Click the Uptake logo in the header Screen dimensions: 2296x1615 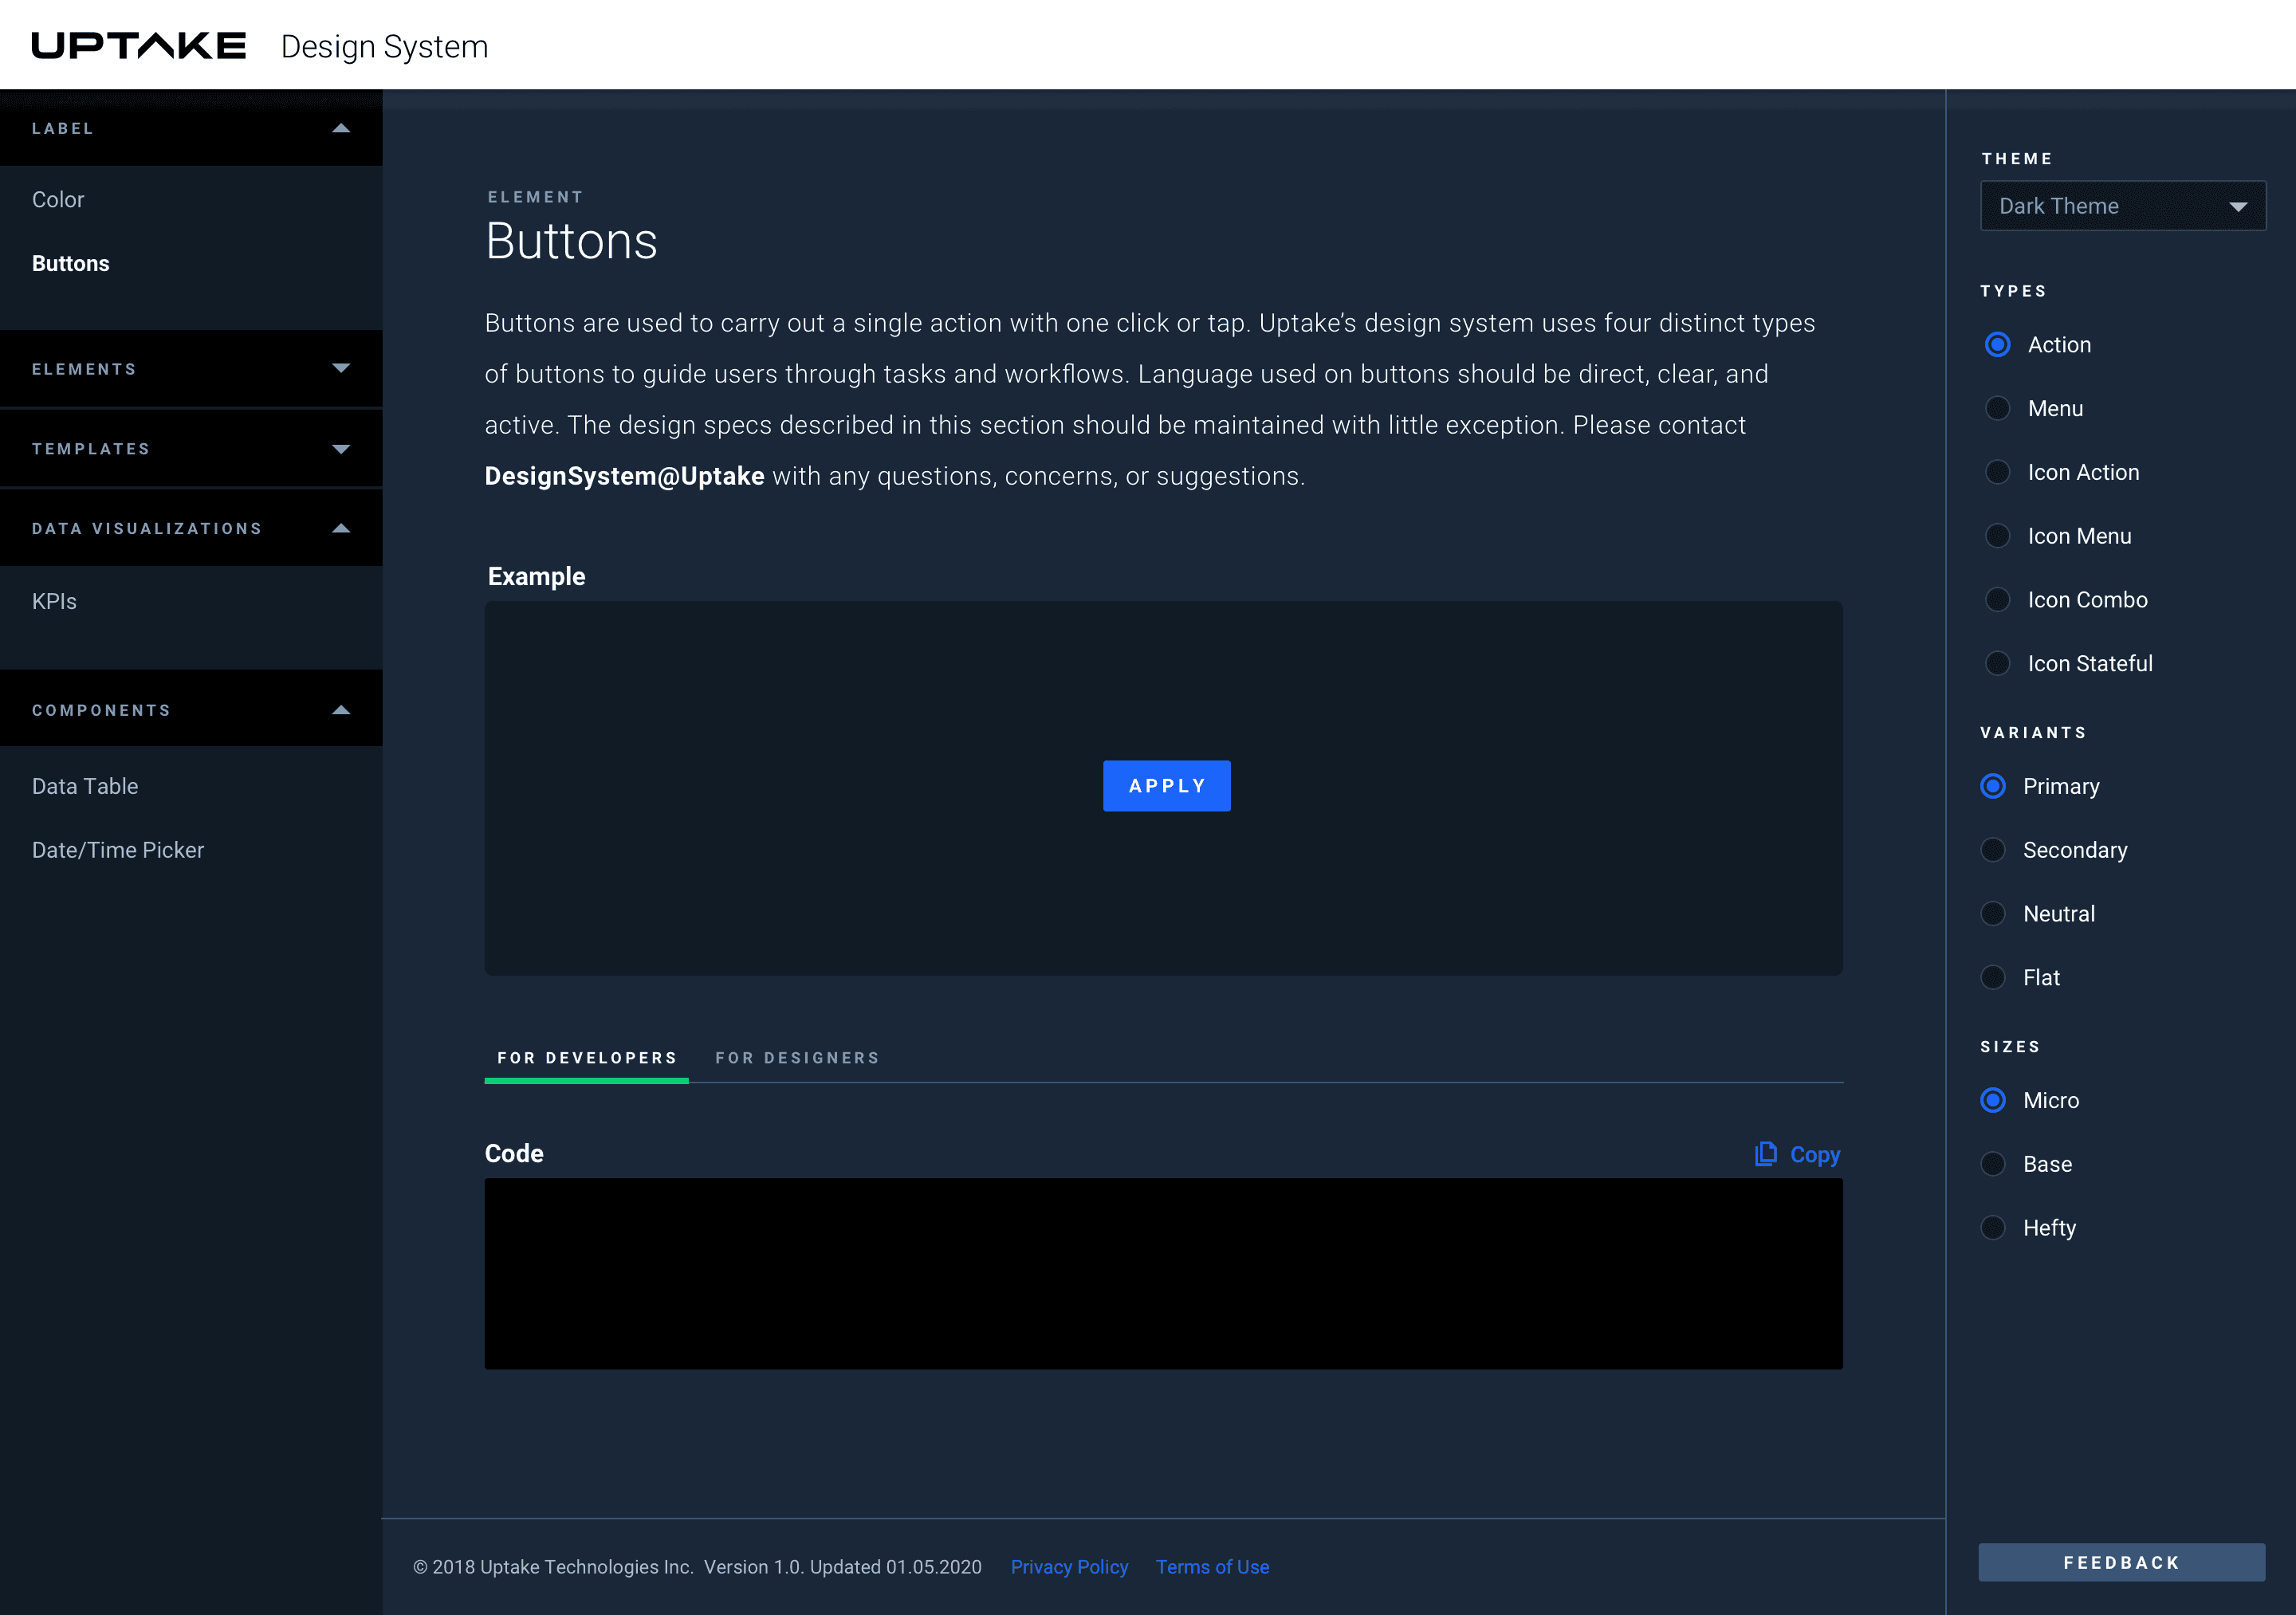(x=138, y=46)
